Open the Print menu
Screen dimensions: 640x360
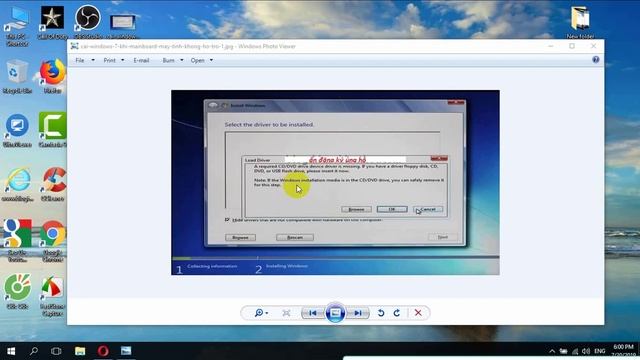coord(109,60)
